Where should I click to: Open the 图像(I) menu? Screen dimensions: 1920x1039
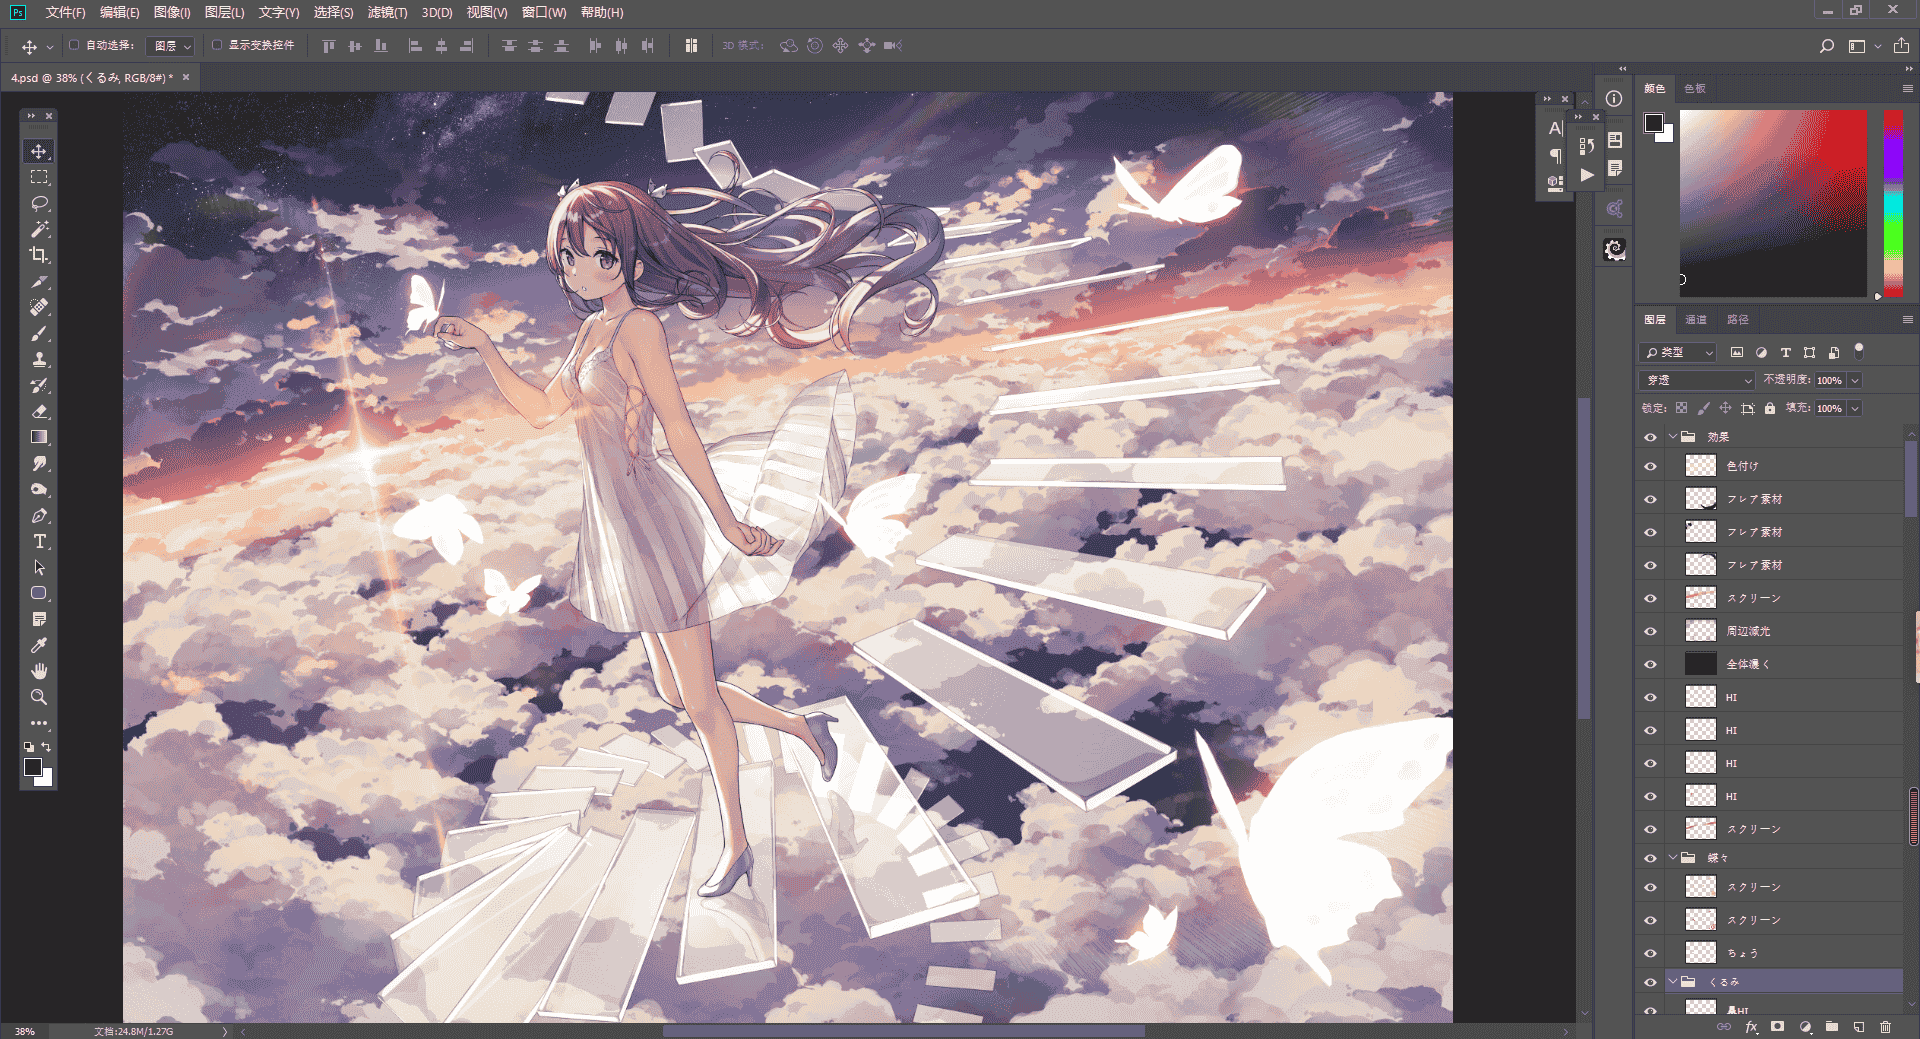pyautogui.click(x=171, y=12)
